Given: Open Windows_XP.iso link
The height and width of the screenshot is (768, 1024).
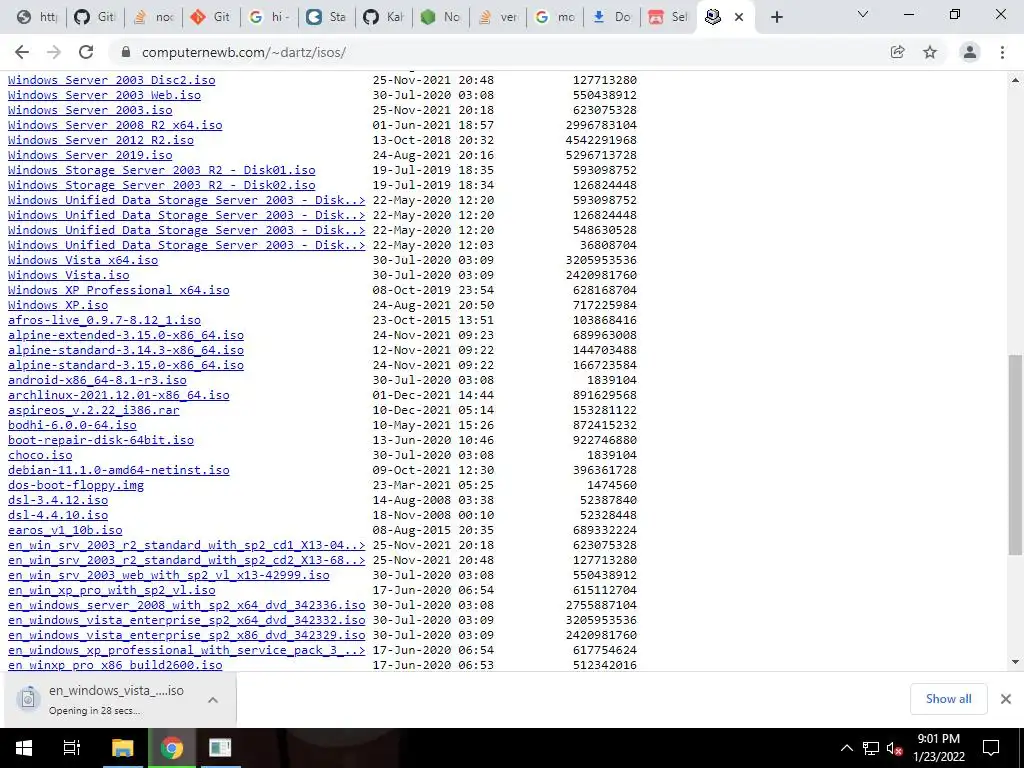Looking at the screenshot, I should 58,305.
